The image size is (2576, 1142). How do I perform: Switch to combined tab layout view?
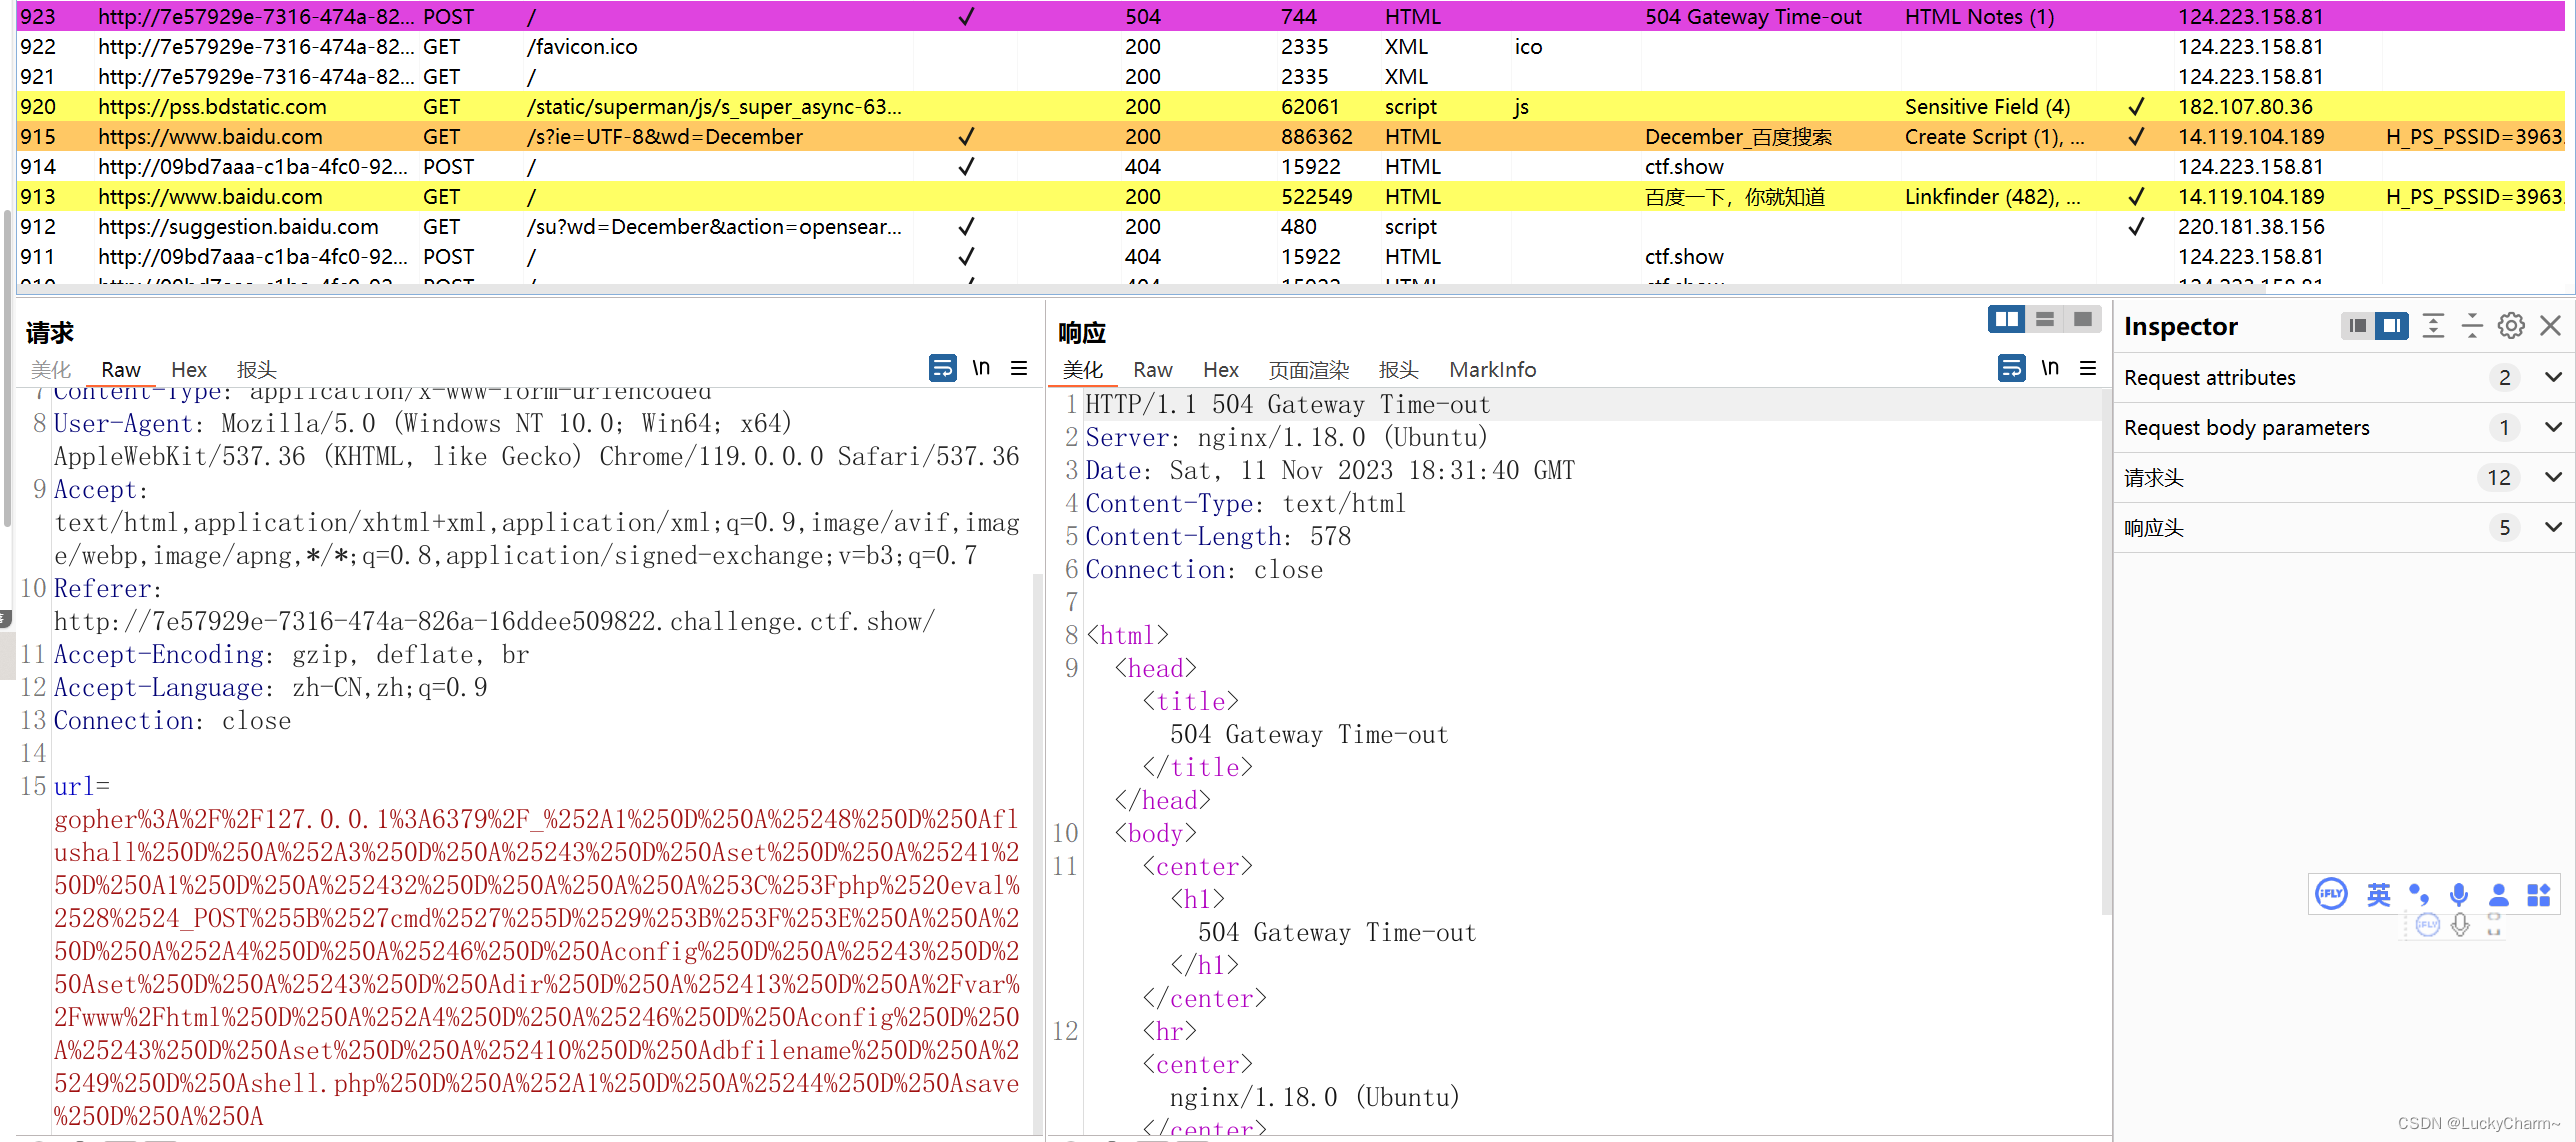tap(2082, 319)
